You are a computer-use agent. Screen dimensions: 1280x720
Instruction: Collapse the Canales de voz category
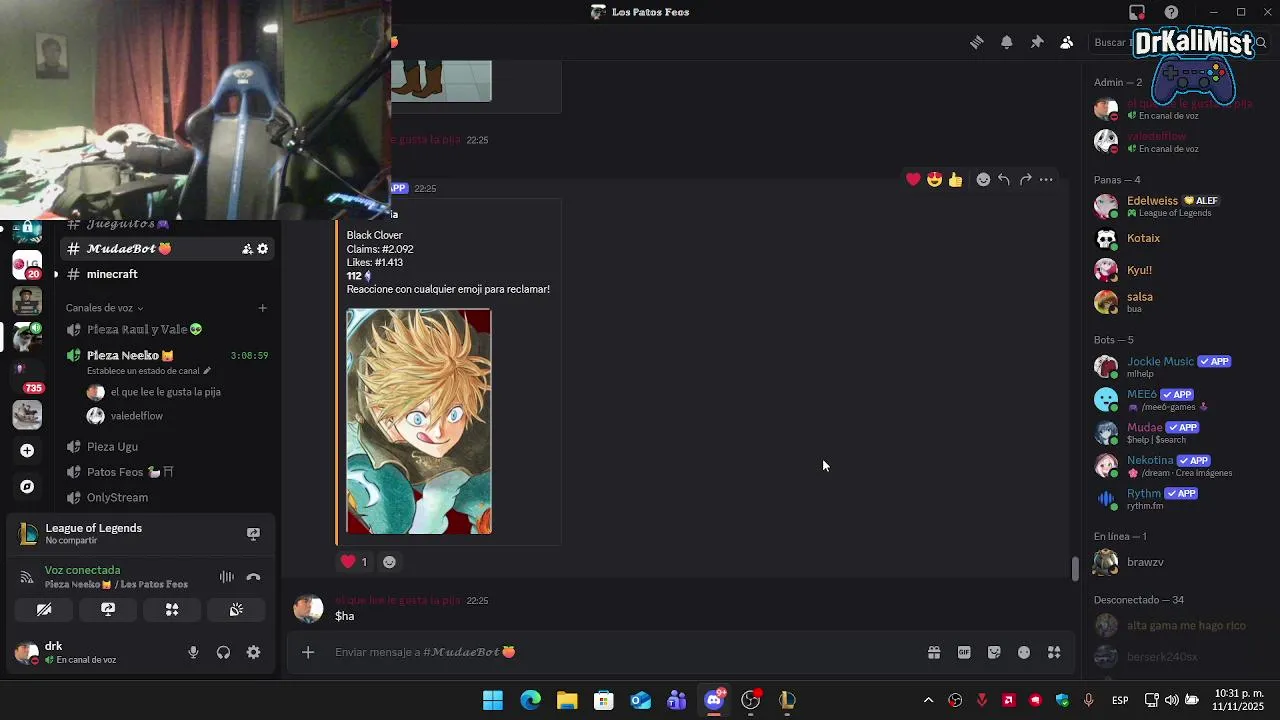[x=105, y=308]
